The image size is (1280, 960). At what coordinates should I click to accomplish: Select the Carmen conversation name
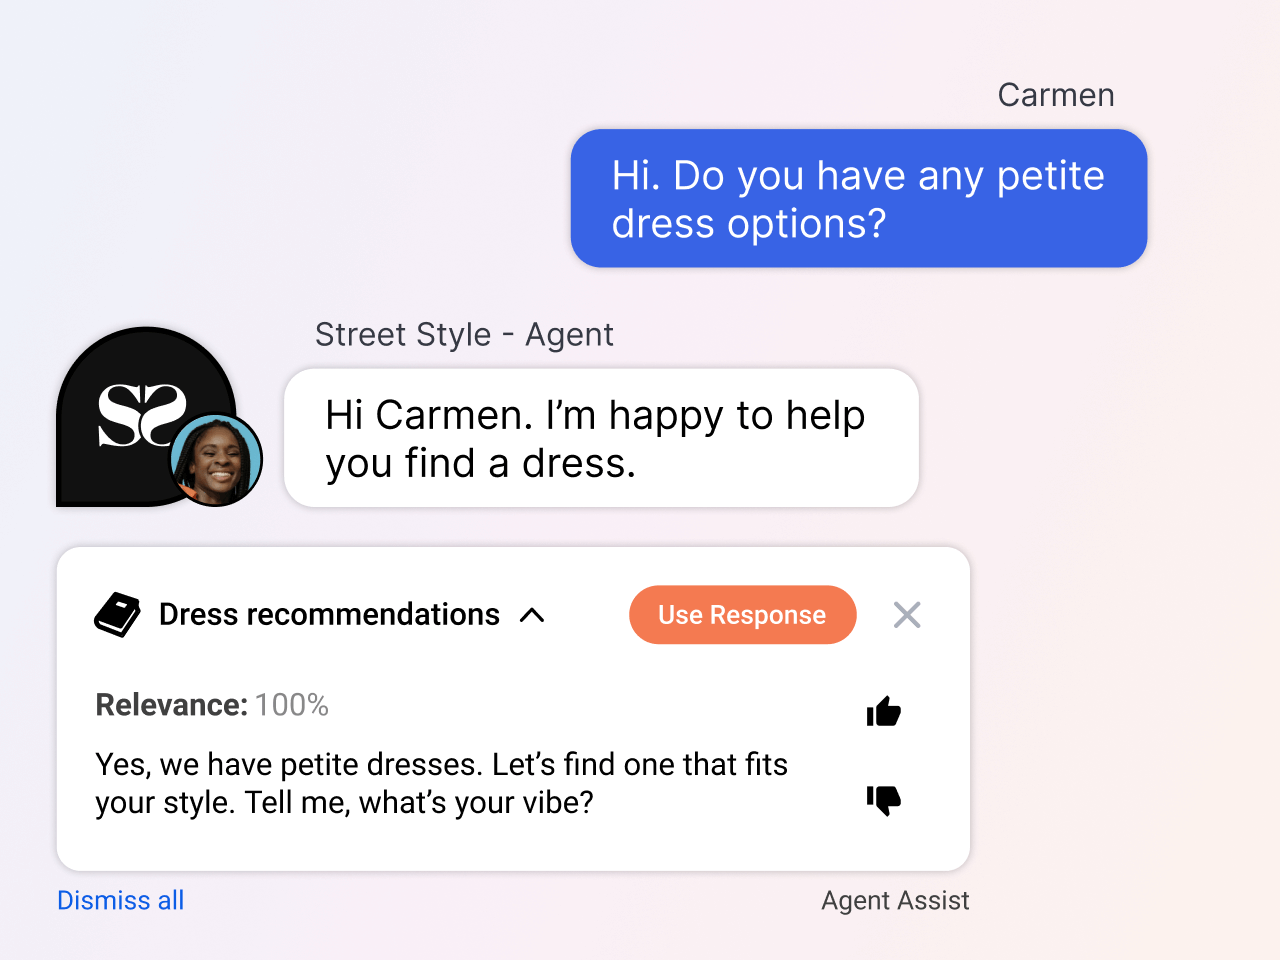point(1056,94)
